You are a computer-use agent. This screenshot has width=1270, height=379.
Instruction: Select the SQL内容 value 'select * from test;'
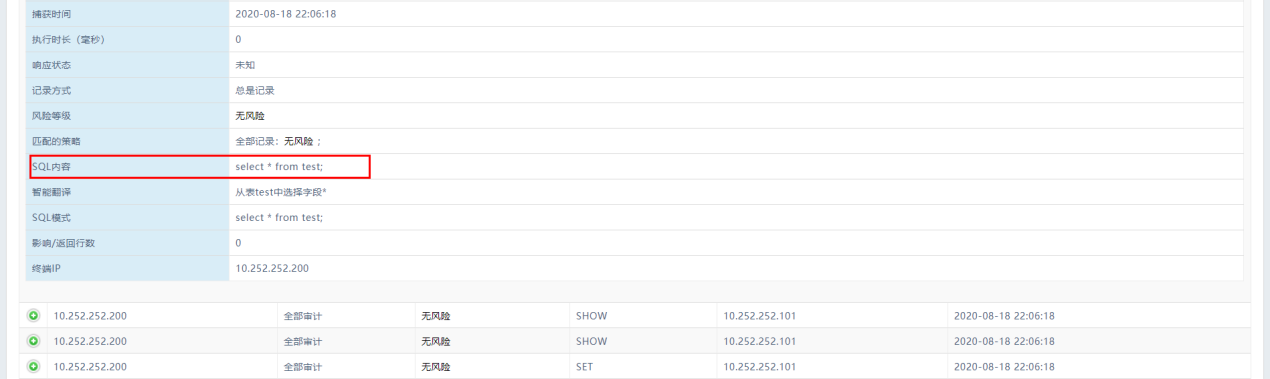[279, 166]
